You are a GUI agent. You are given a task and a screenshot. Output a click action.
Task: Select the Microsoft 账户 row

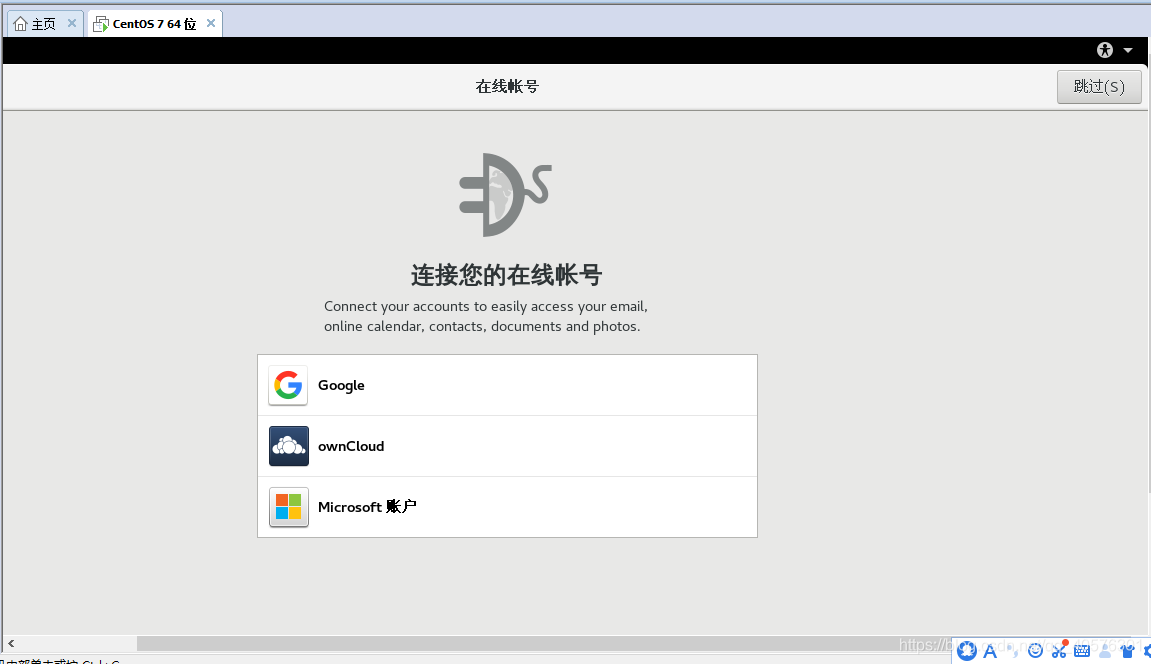(507, 507)
